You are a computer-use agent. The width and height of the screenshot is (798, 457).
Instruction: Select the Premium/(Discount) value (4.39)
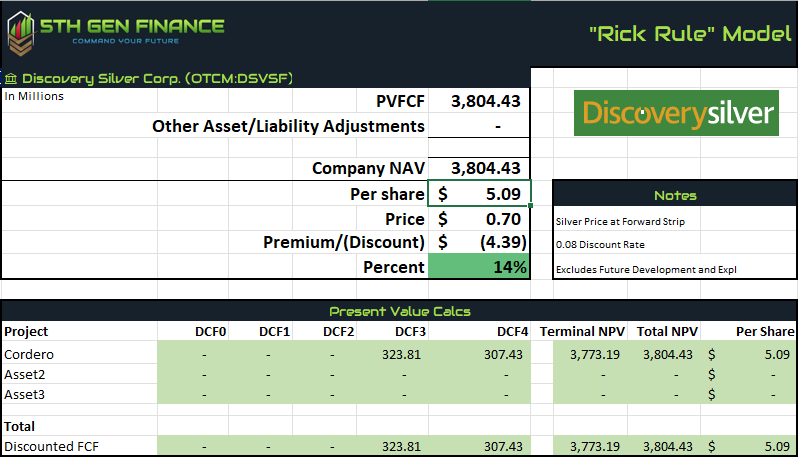click(x=479, y=242)
